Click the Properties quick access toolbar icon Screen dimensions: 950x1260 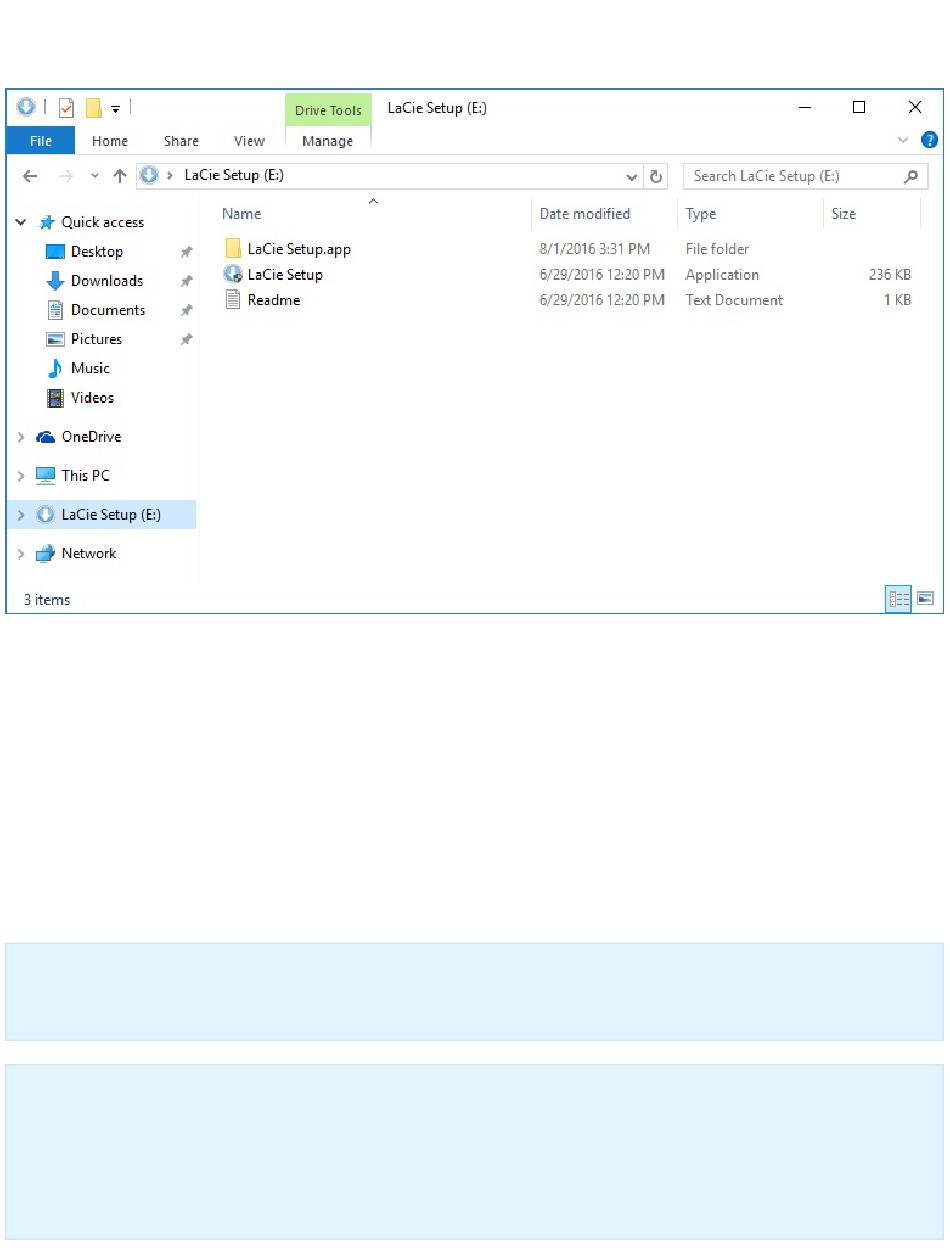pos(66,107)
